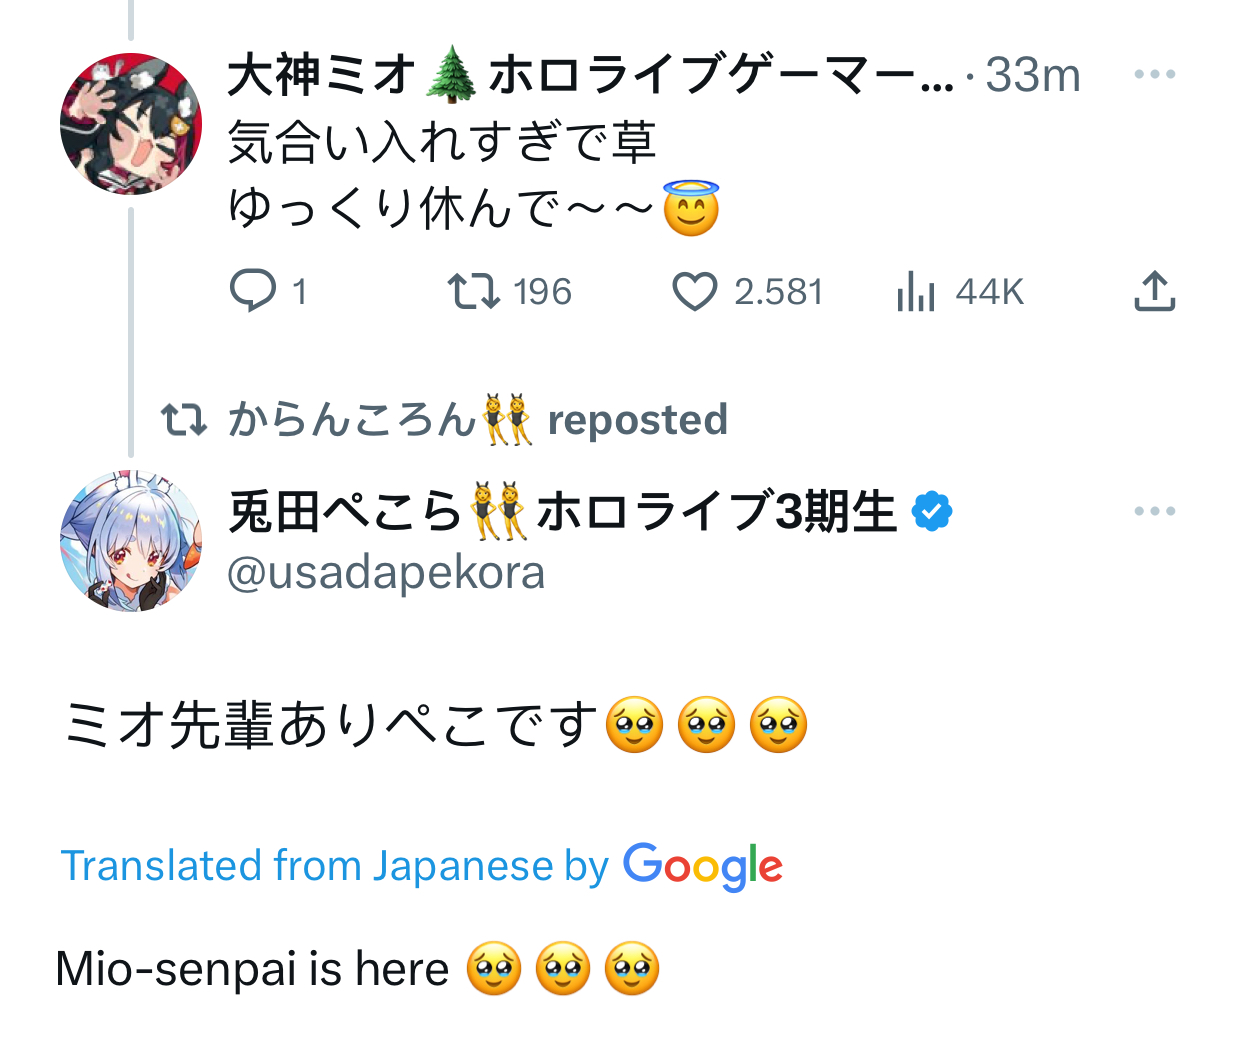Click the blue verified badge next to Pekora's name

[x=932, y=512]
